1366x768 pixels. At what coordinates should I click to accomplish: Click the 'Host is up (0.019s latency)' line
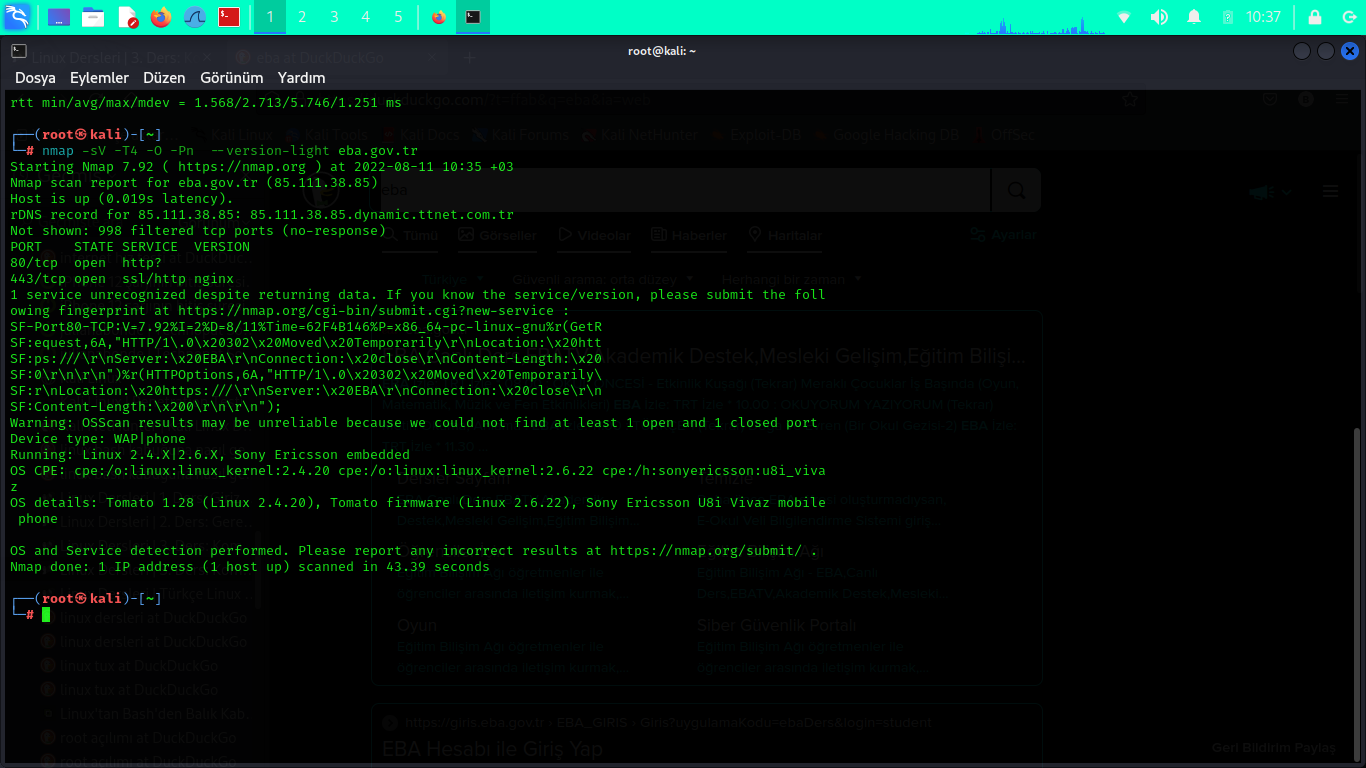coord(122,198)
